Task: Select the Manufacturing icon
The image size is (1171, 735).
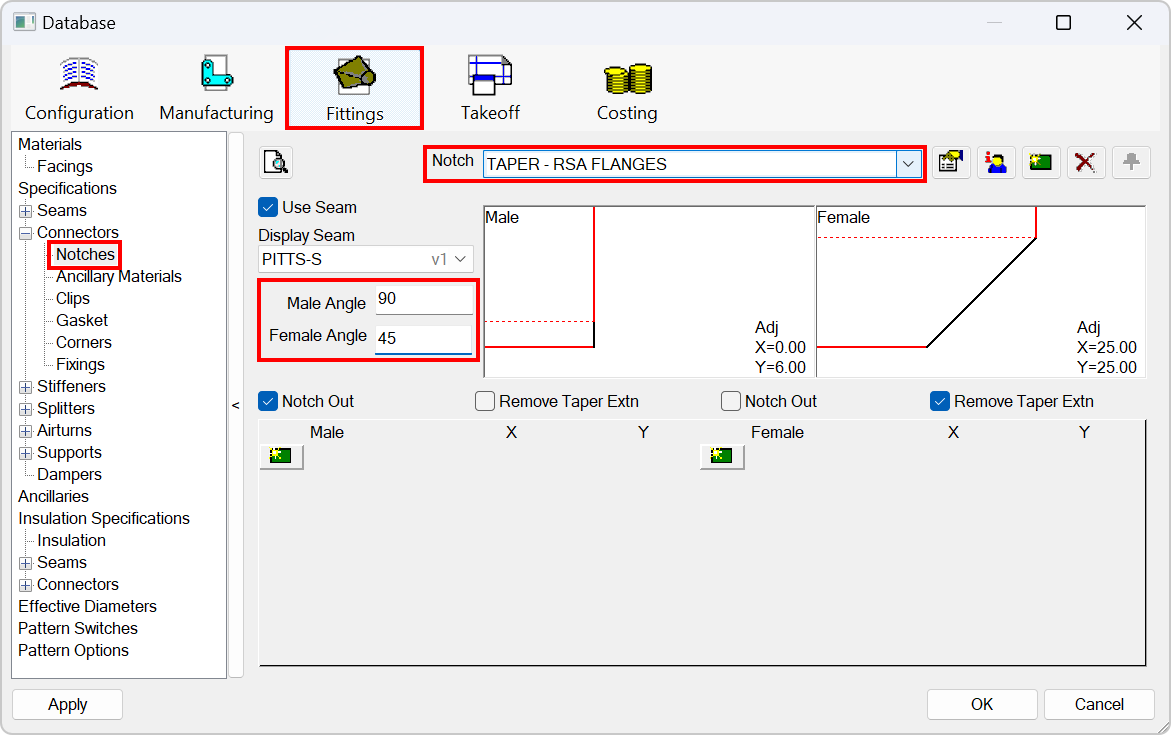Action: (x=216, y=85)
